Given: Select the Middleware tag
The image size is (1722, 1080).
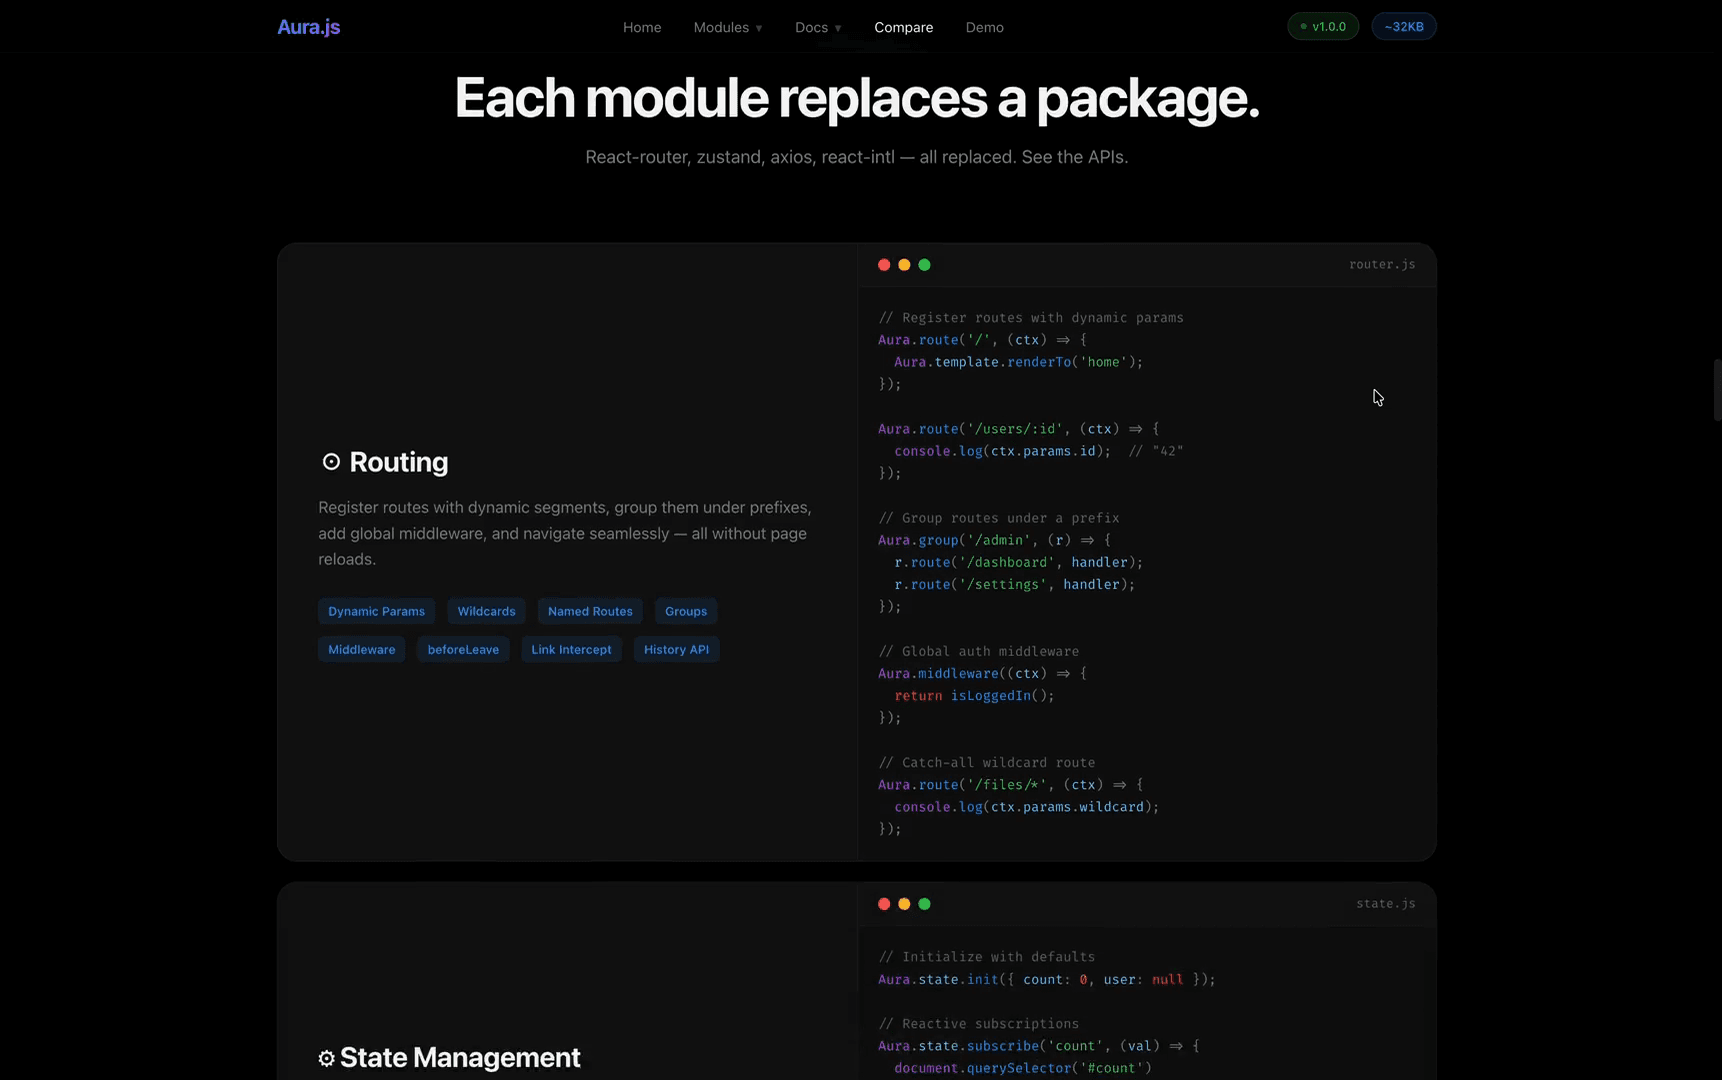Looking at the screenshot, I should pyautogui.click(x=361, y=649).
